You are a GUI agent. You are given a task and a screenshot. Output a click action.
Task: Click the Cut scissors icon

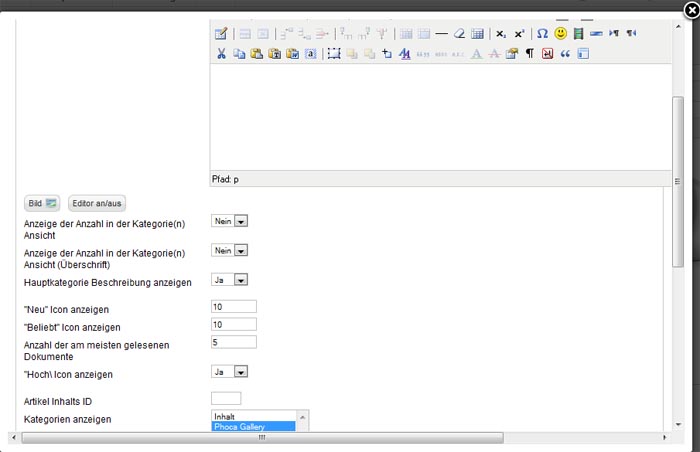click(221, 53)
